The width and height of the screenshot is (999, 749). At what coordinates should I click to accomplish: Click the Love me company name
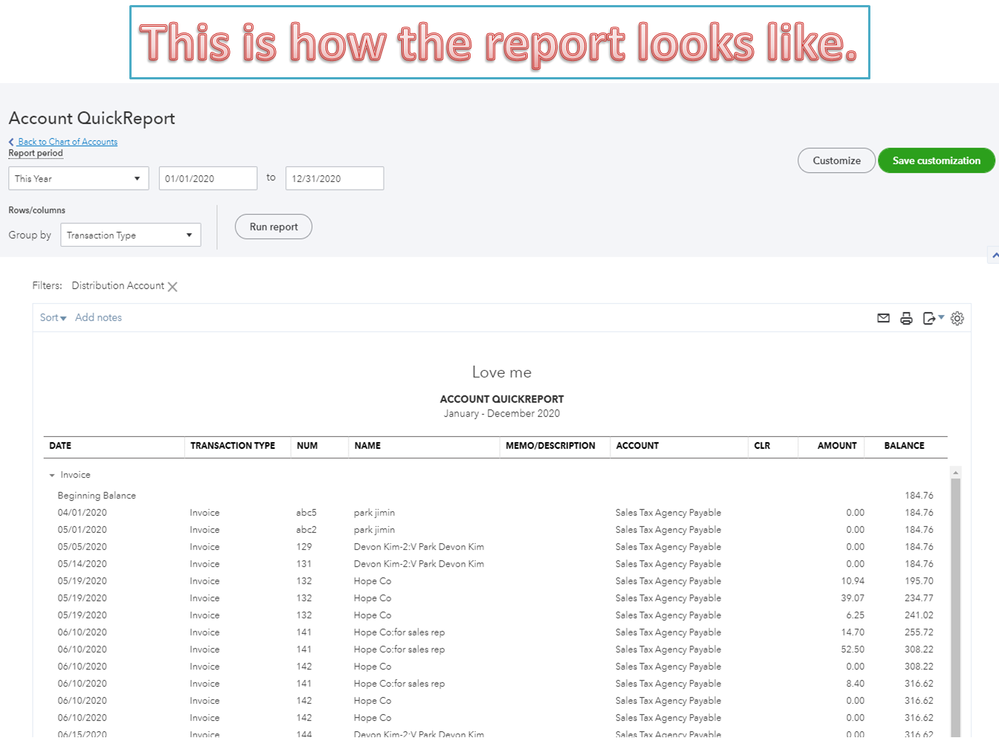[x=501, y=372]
